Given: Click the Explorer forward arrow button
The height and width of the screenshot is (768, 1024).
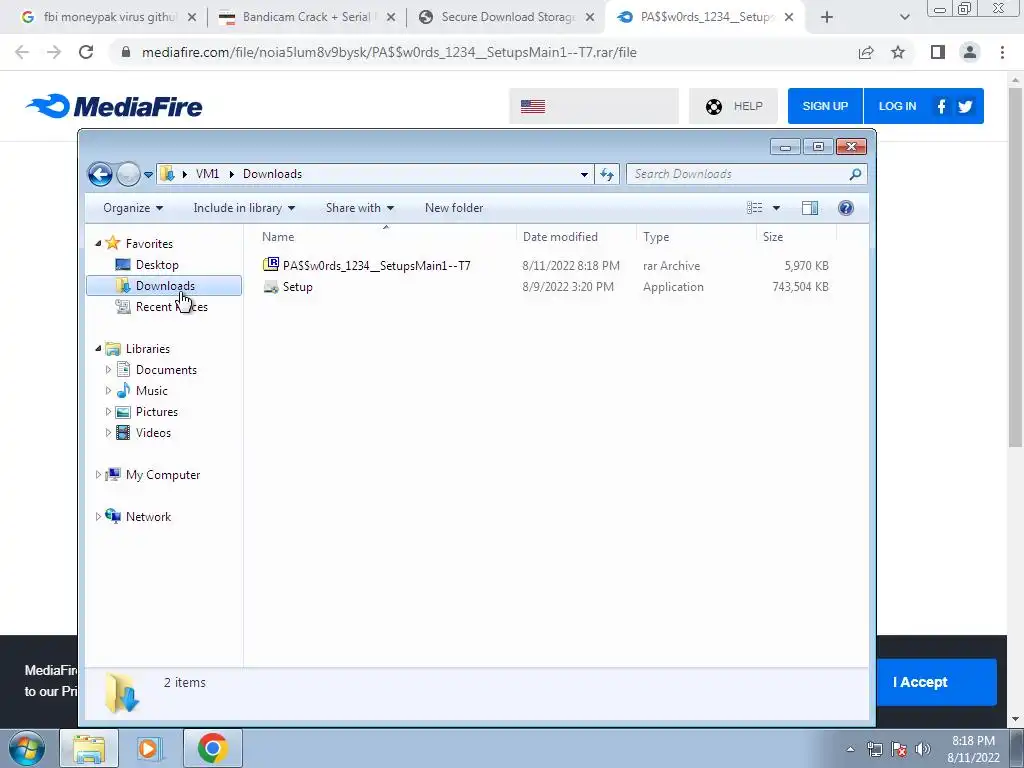Looking at the screenshot, I should coord(128,174).
